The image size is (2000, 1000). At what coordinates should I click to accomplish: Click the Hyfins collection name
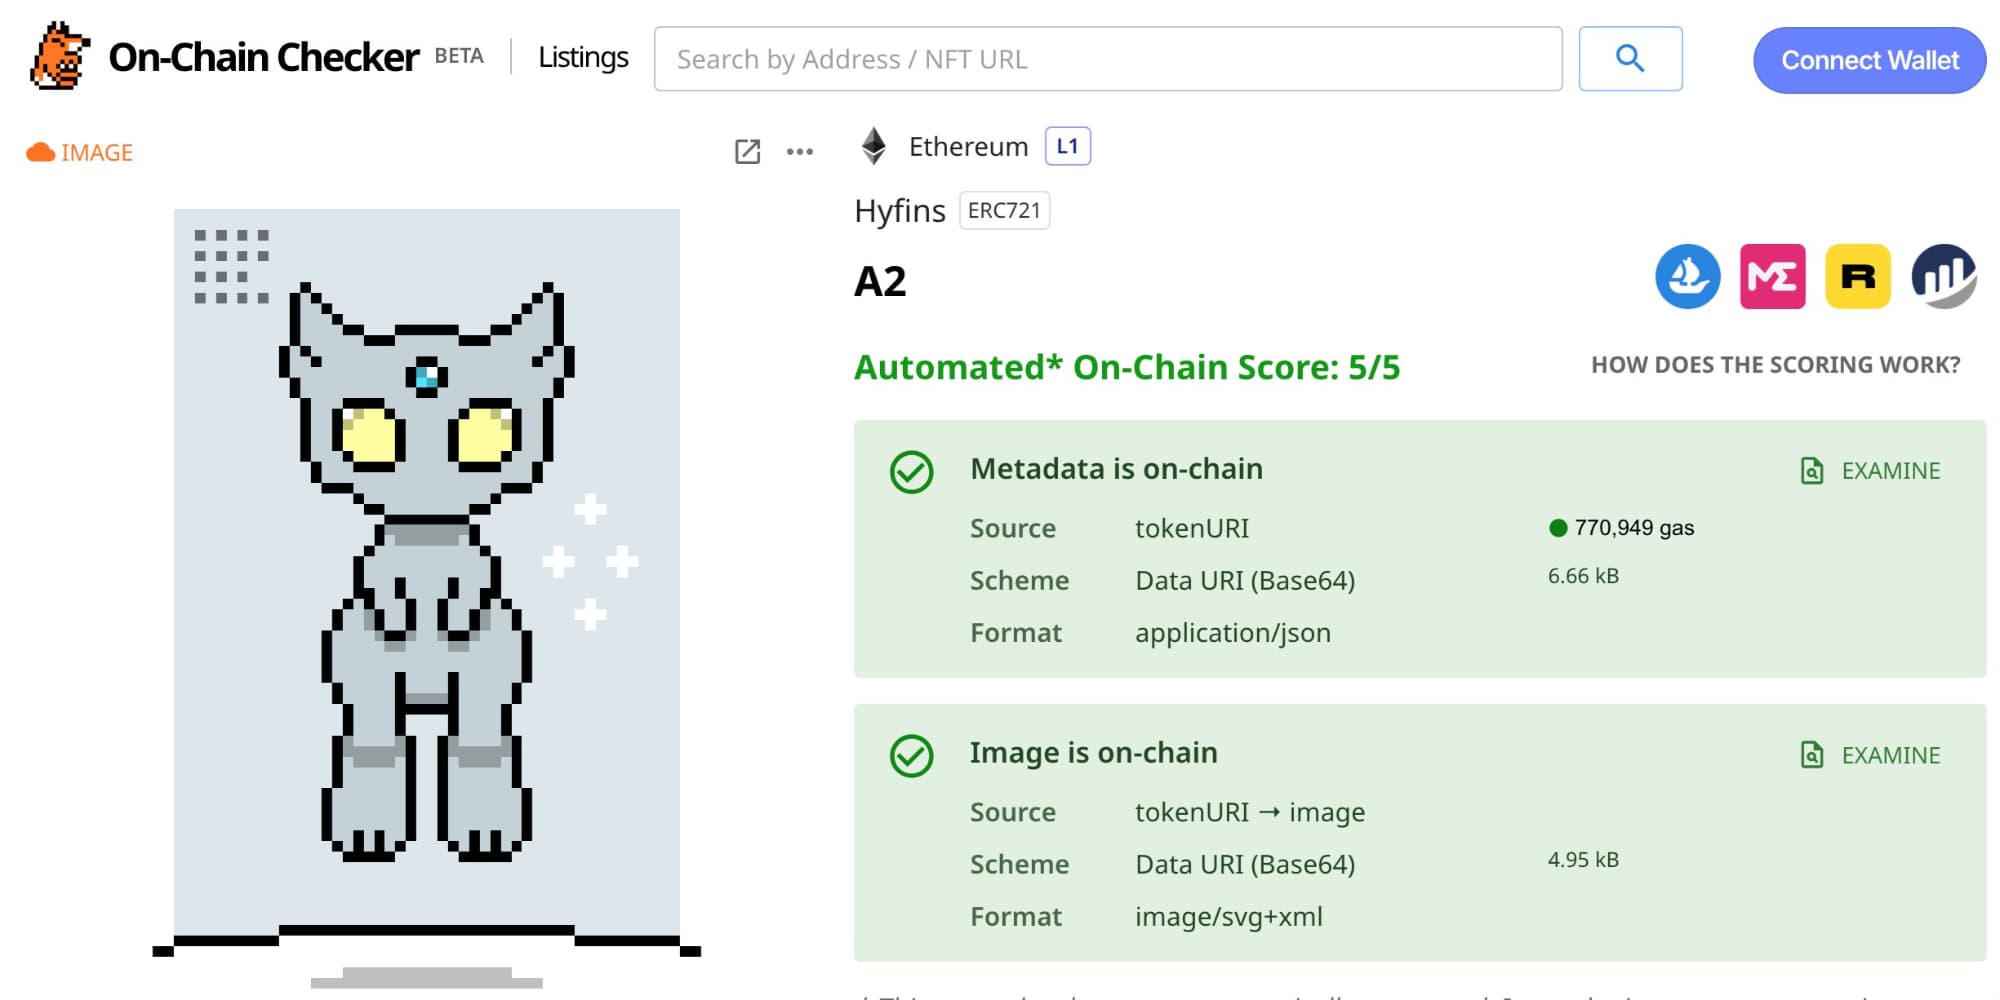coord(899,211)
